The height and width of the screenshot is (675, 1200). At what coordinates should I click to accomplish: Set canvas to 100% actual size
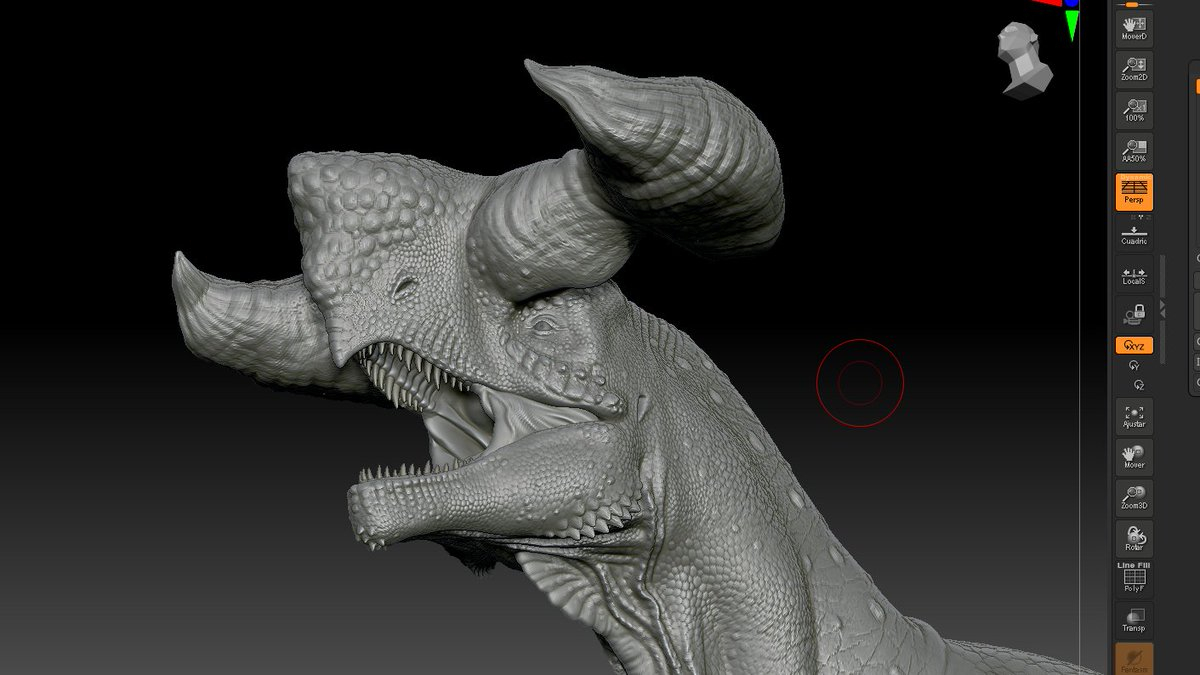click(x=1134, y=108)
